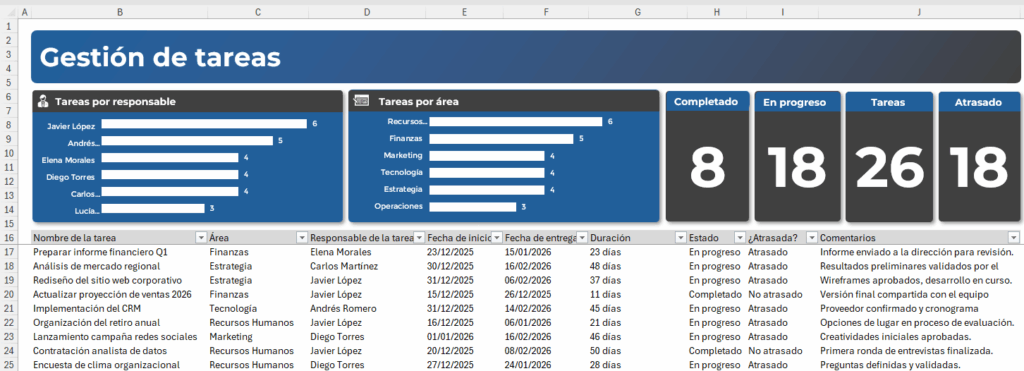
Task: Click the Tareas por responsable chart title
Action: pyautogui.click(x=115, y=102)
